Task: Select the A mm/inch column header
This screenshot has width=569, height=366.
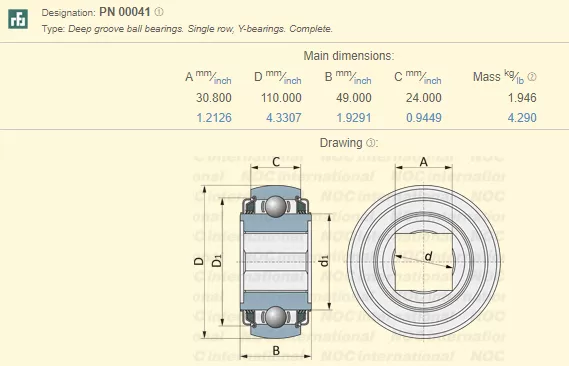Action: click(208, 77)
